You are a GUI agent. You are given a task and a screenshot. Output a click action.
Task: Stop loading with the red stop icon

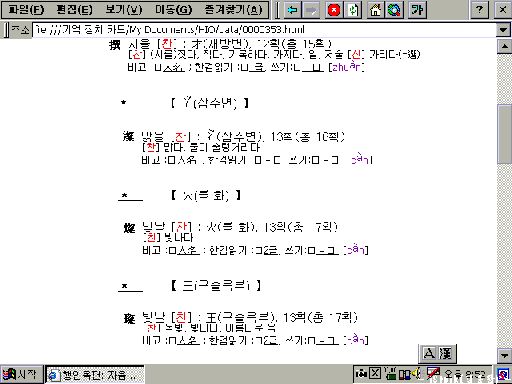click(x=334, y=10)
